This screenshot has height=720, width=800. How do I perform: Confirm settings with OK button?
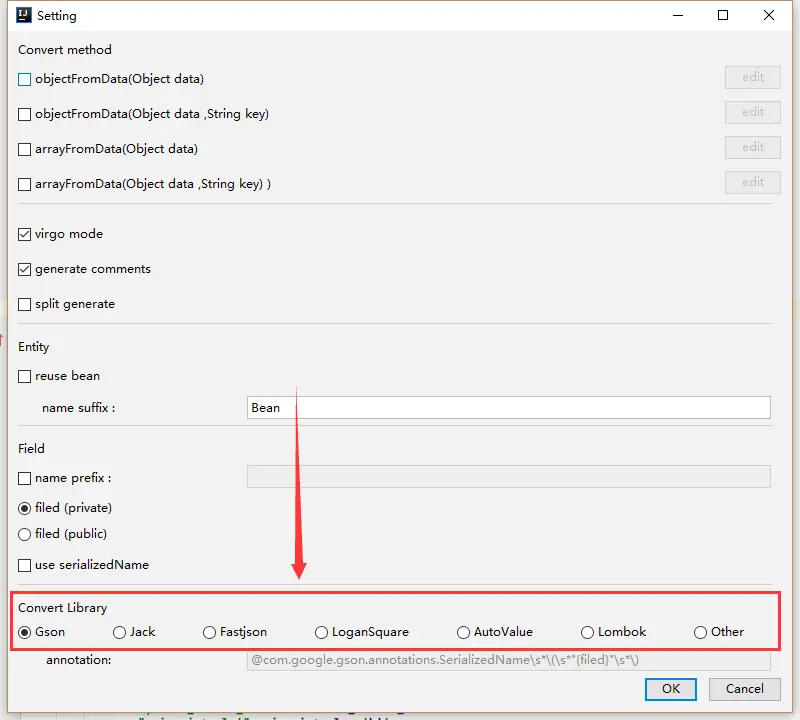click(670, 689)
